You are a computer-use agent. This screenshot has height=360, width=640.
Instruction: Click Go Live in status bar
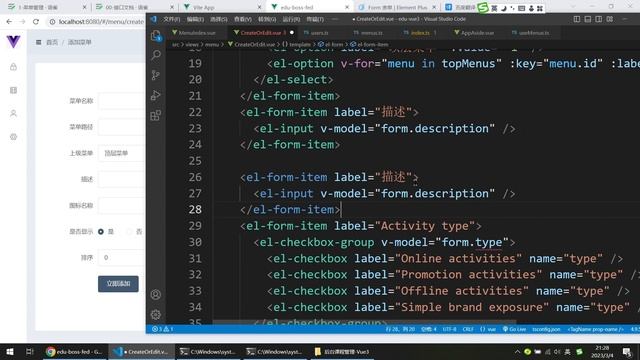[x=514, y=329]
